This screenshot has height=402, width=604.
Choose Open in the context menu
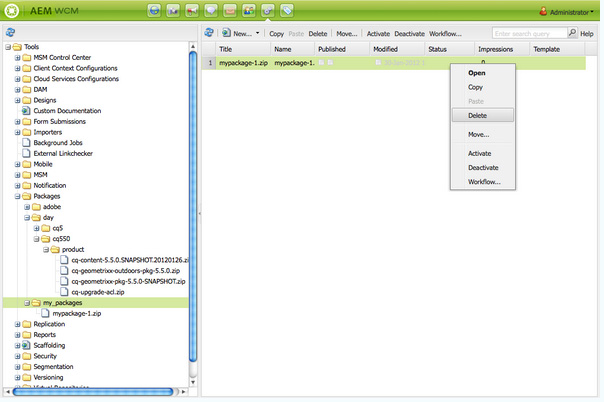[x=483, y=73]
